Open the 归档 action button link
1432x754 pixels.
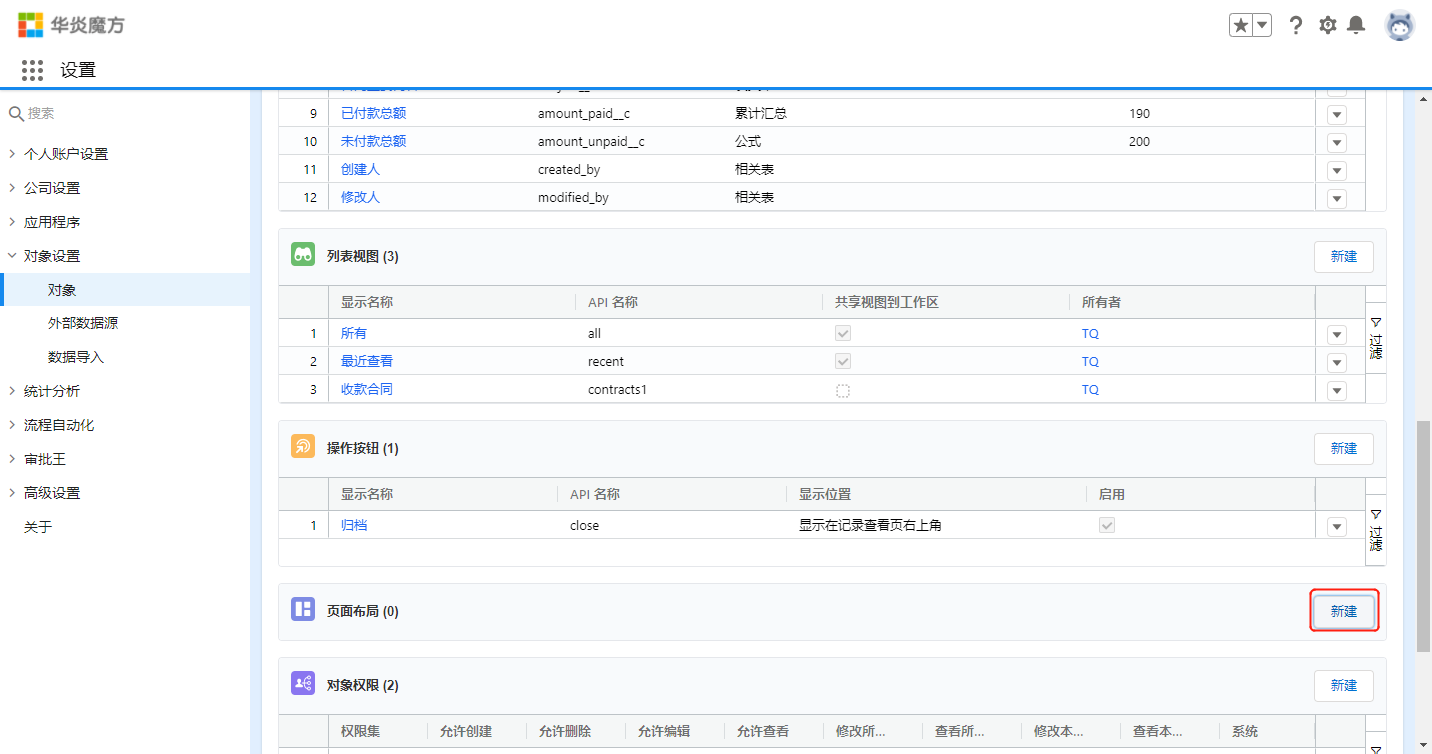(x=354, y=525)
